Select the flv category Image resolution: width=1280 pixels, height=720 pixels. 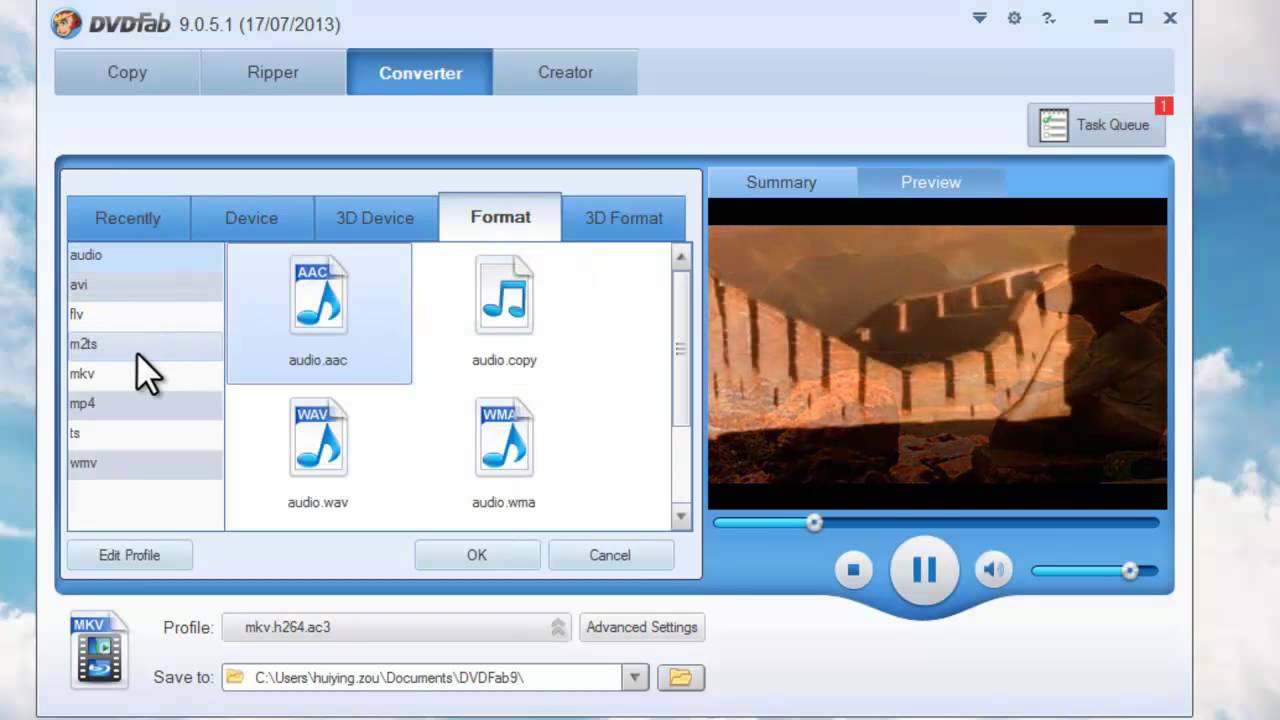point(146,314)
